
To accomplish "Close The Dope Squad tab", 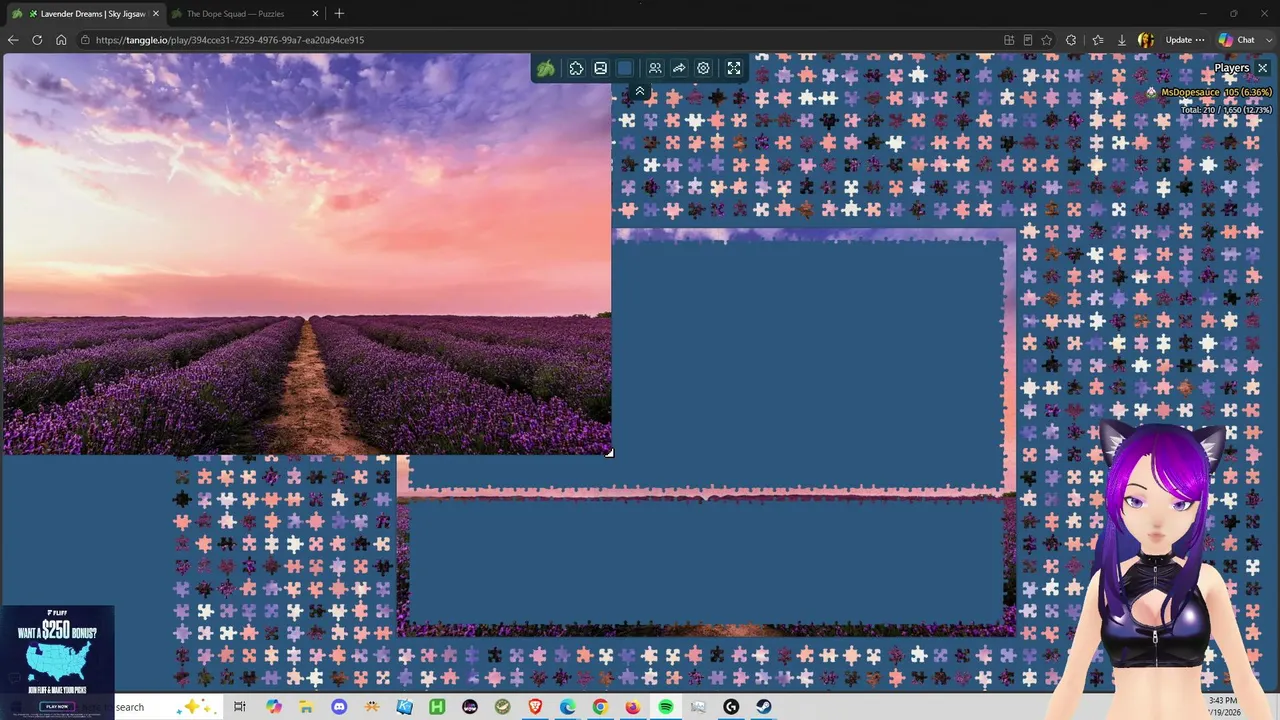I will [x=315, y=14].
